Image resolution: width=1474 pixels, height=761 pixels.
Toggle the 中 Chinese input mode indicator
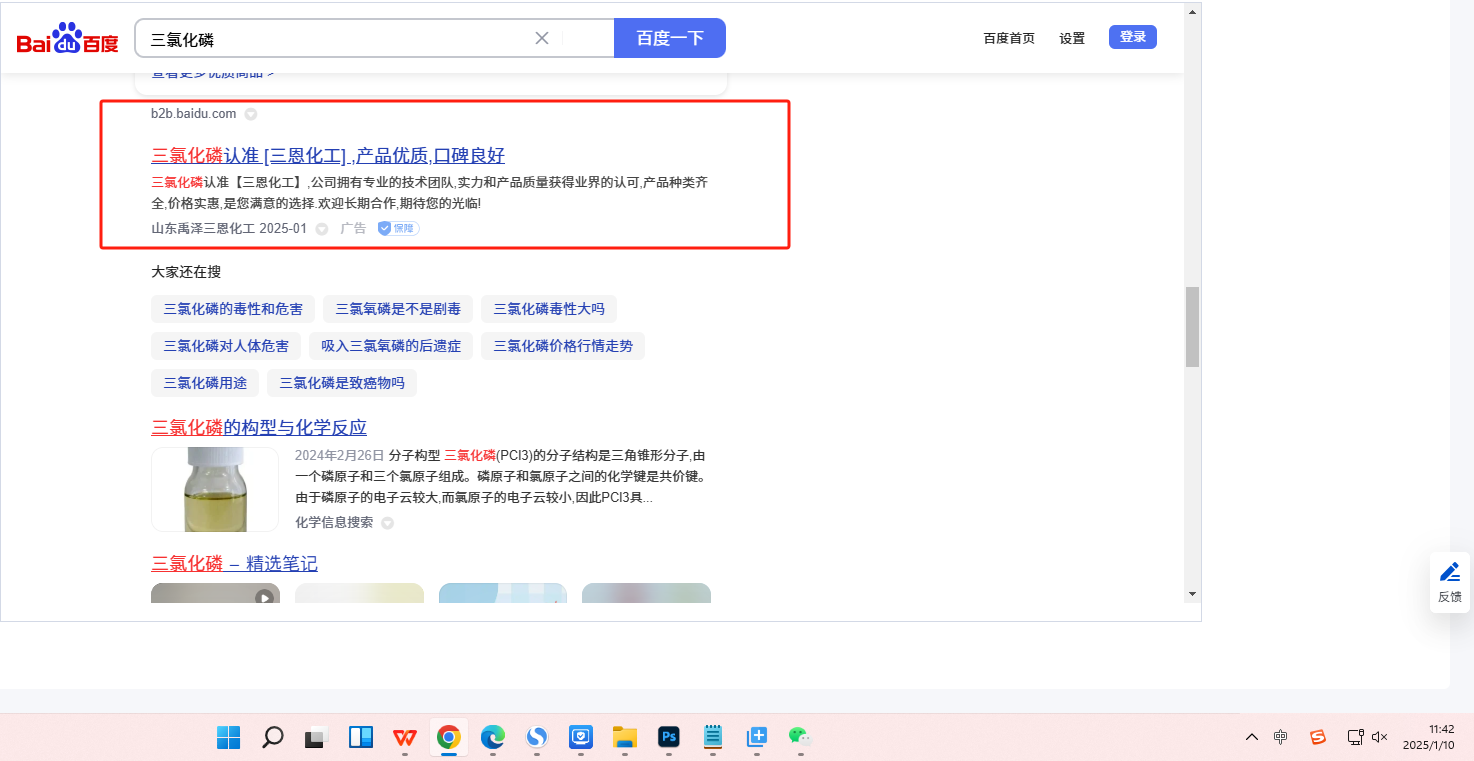coord(1281,737)
